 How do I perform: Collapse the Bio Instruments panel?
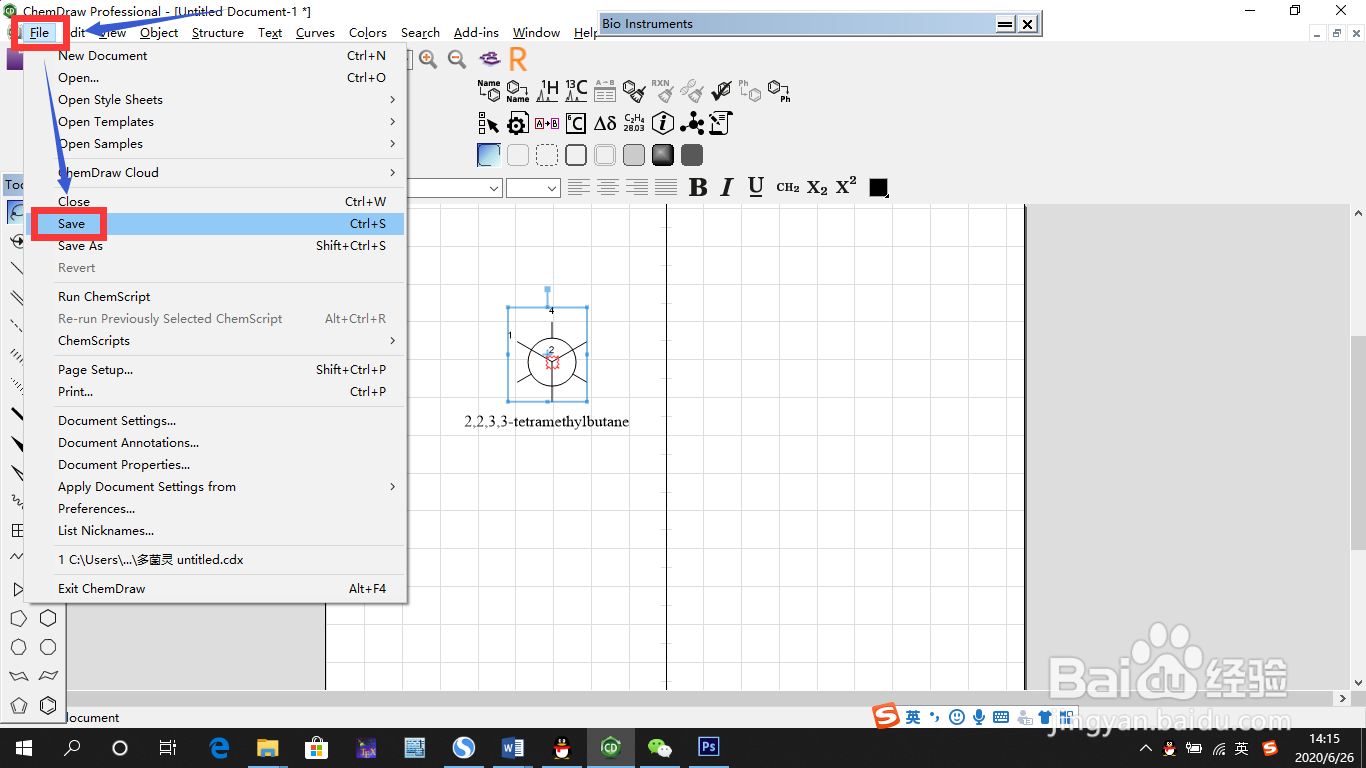pyautogui.click(x=1005, y=24)
